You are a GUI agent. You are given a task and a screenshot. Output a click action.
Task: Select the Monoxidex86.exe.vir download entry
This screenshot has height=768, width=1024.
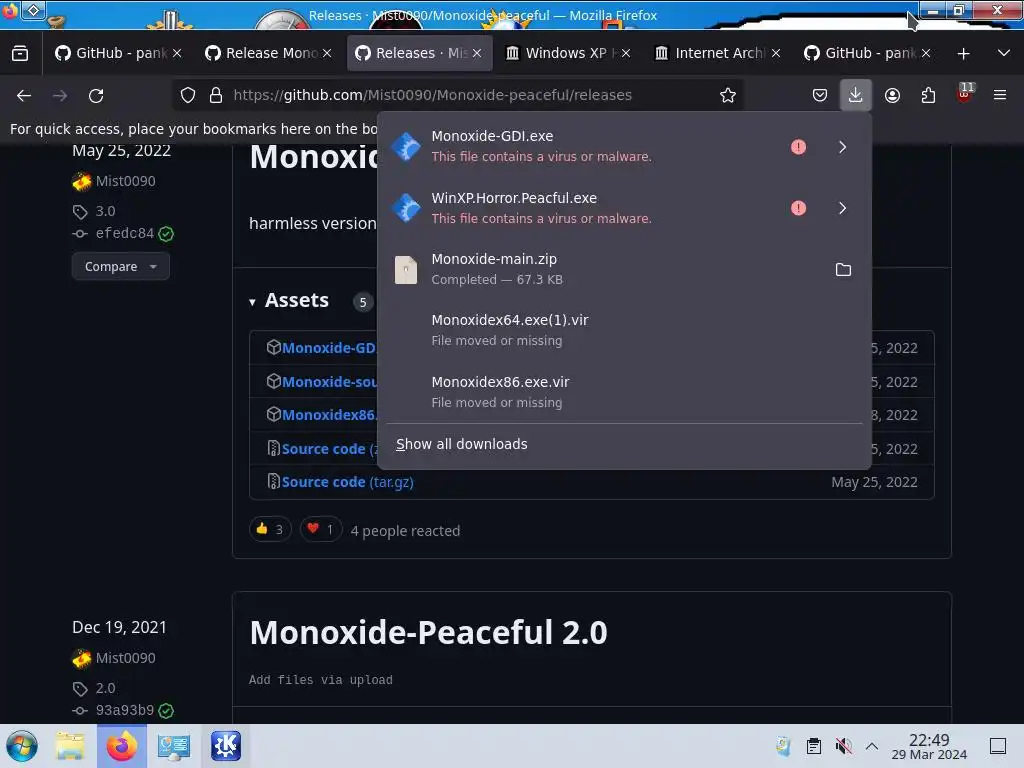(x=624, y=392)
